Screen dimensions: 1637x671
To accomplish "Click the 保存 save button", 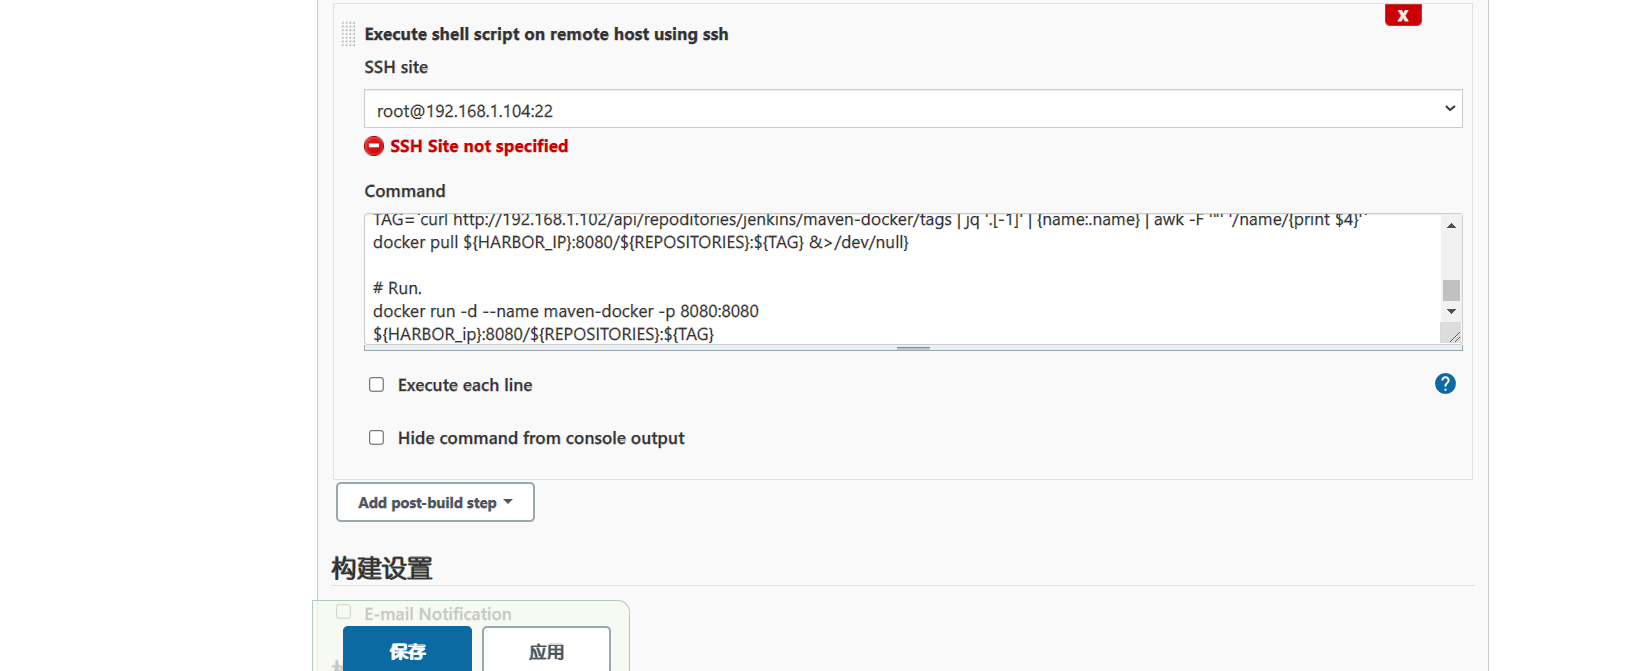I will pyautogui.click(x=407, y=651).
